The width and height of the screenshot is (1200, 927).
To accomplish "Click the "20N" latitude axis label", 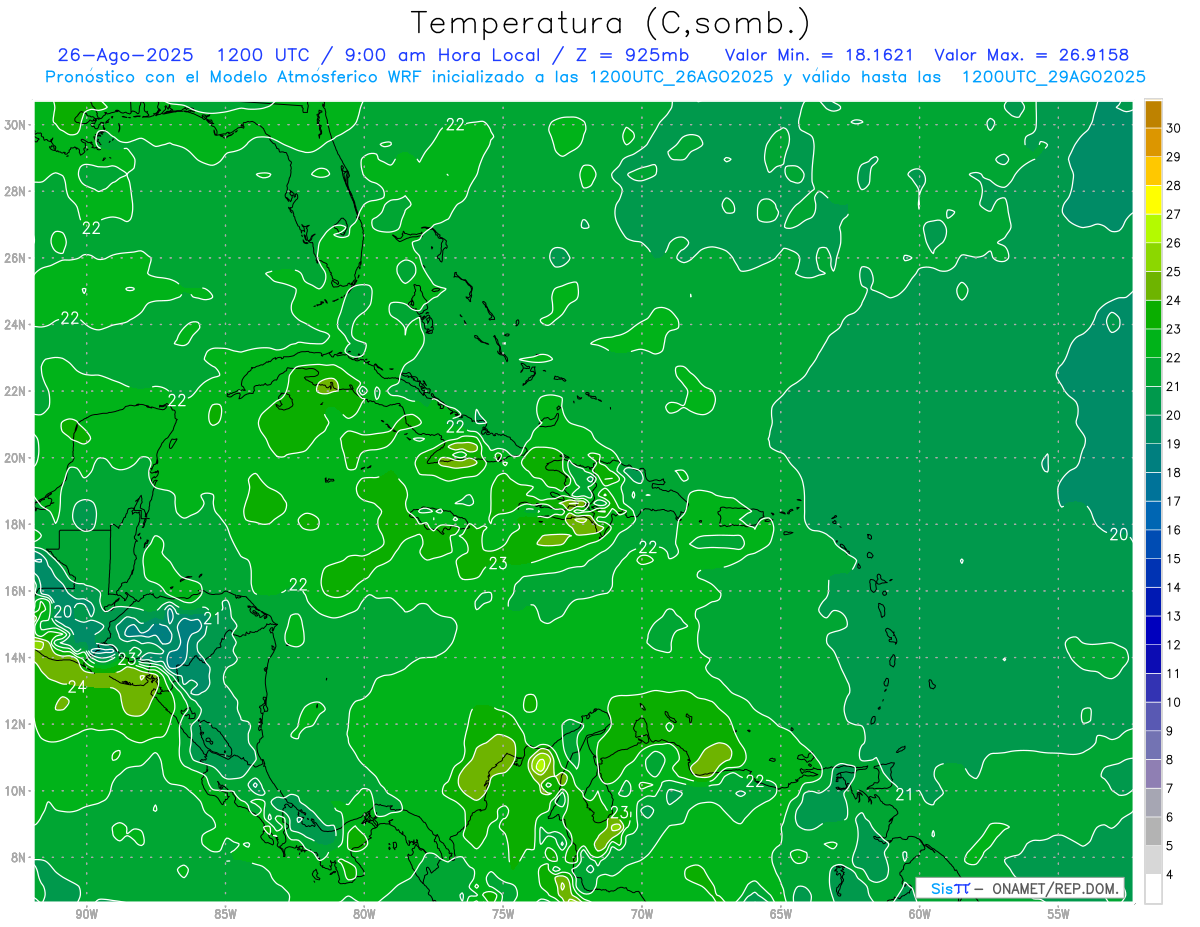I will [15, 457].
